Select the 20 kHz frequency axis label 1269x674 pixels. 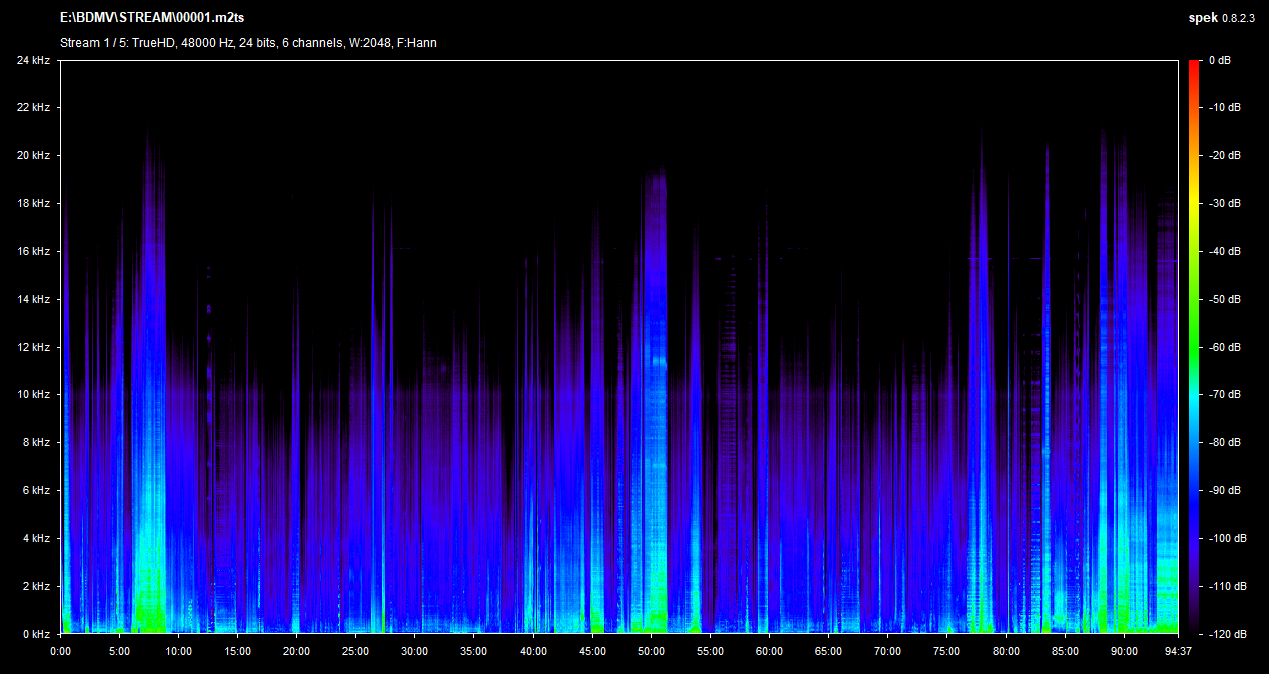click(33, 156)
